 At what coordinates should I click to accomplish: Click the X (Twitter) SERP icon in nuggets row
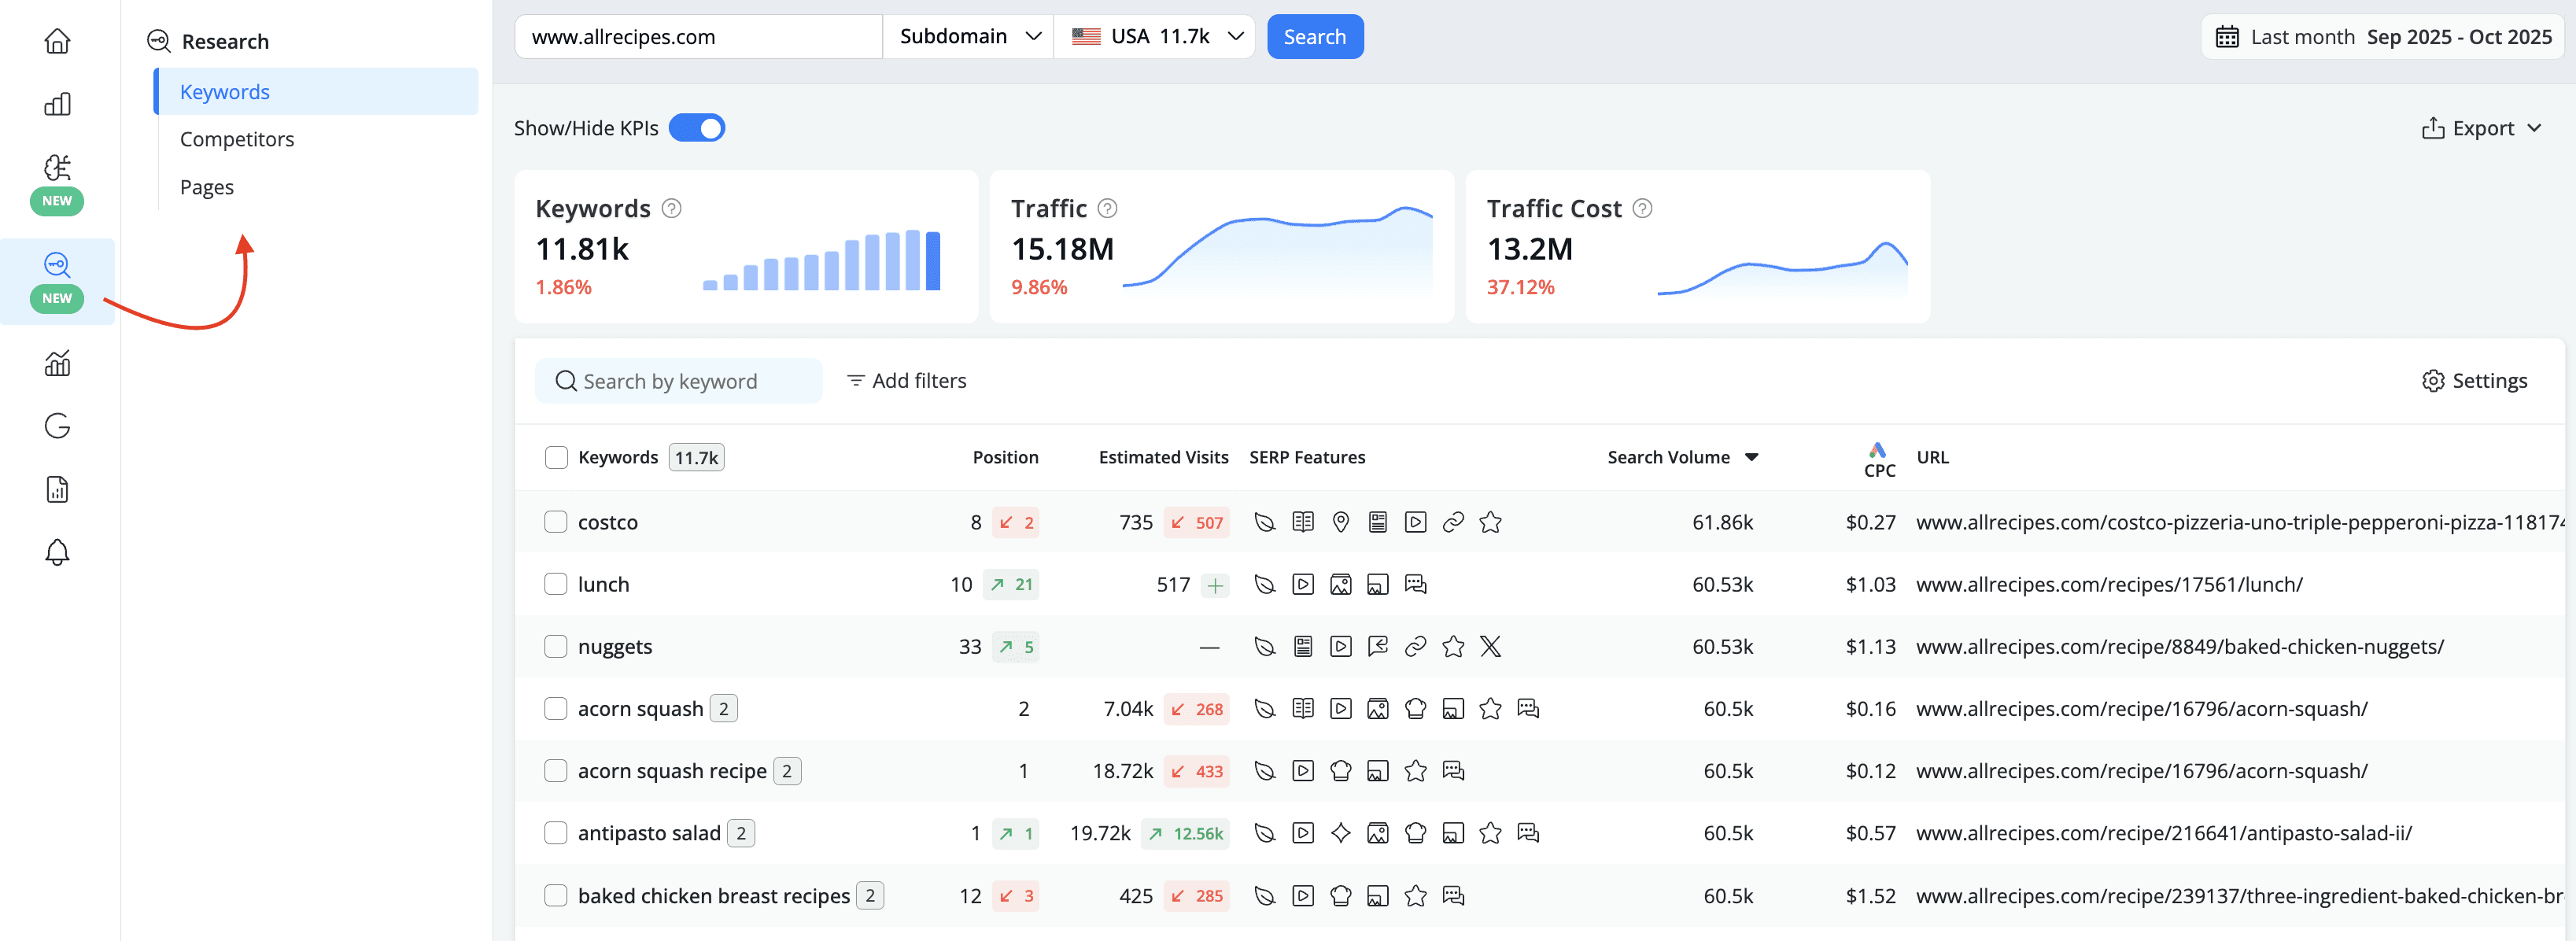(1490, 646)
